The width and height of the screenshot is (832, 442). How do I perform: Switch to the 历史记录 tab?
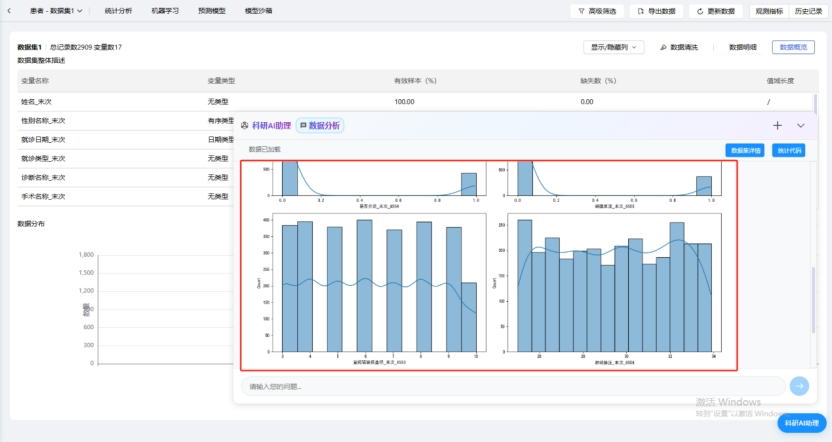[x=808, y=11]
